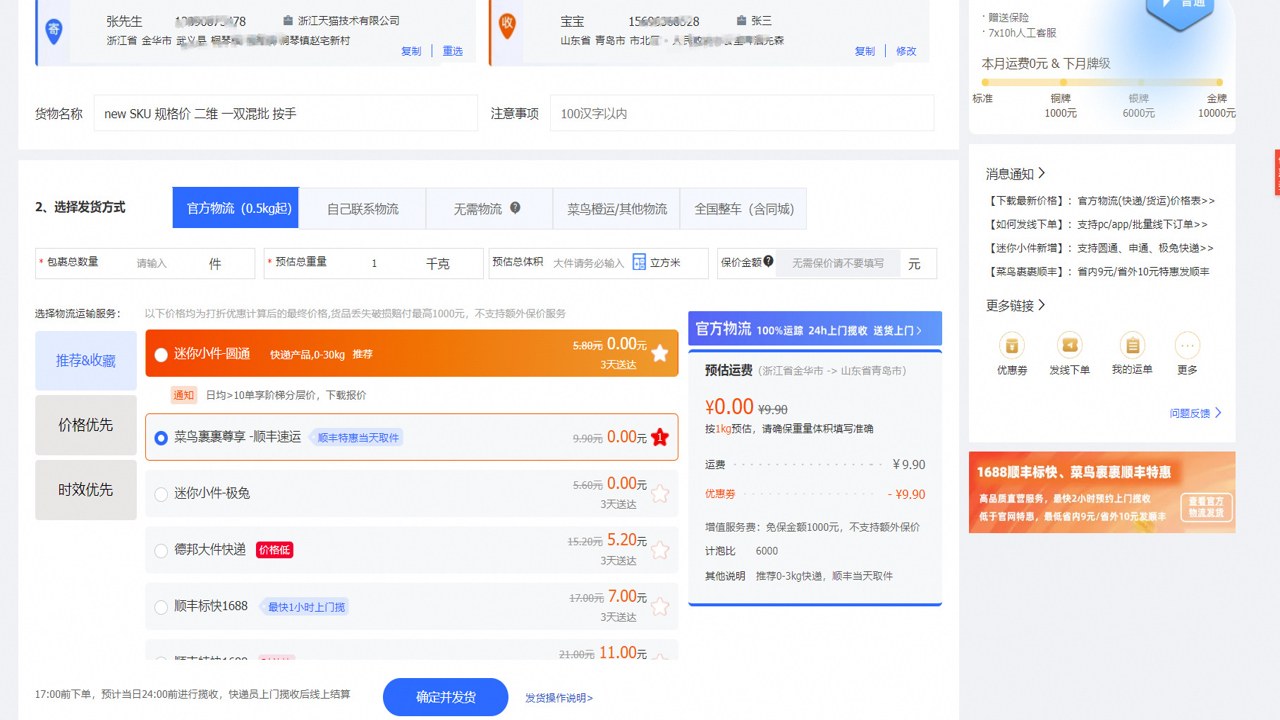This screenshot has width=1280, height=720.
Task: Unfavorite the 迷你小件-圆通 star
Action: pyautogui.click(x=659, y=353)
